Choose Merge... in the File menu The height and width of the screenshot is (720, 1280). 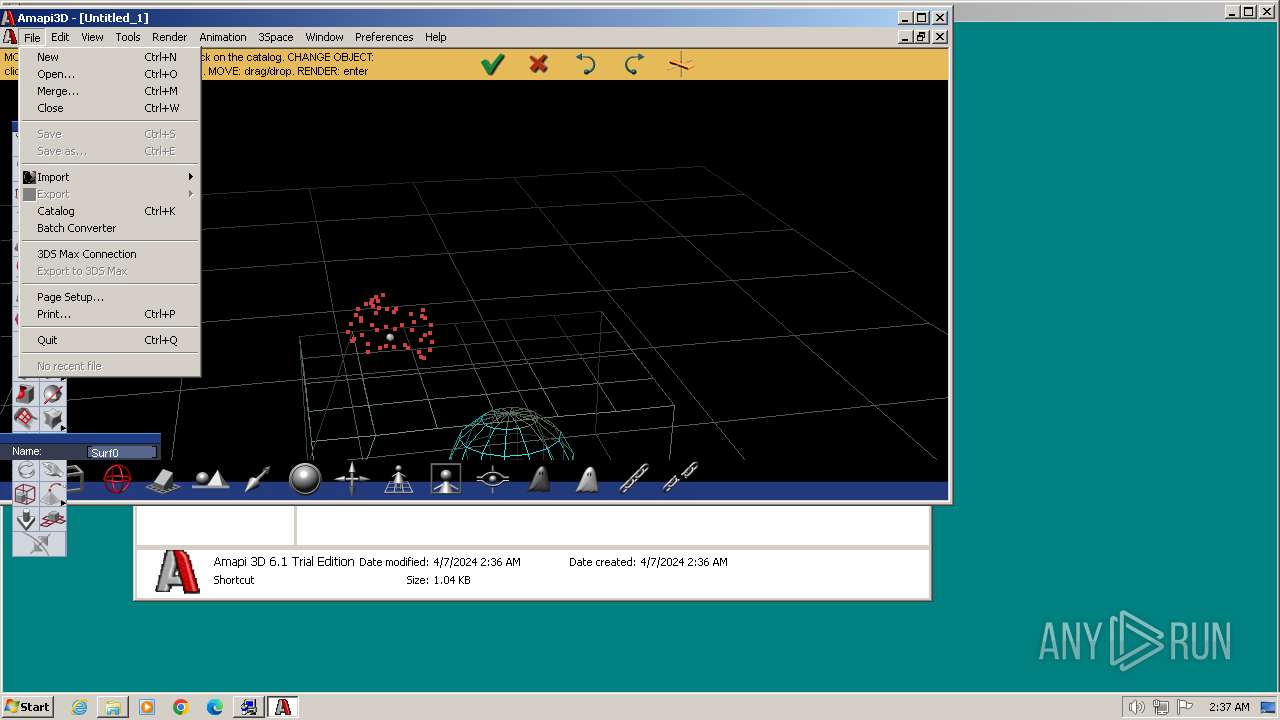[110, 91]
